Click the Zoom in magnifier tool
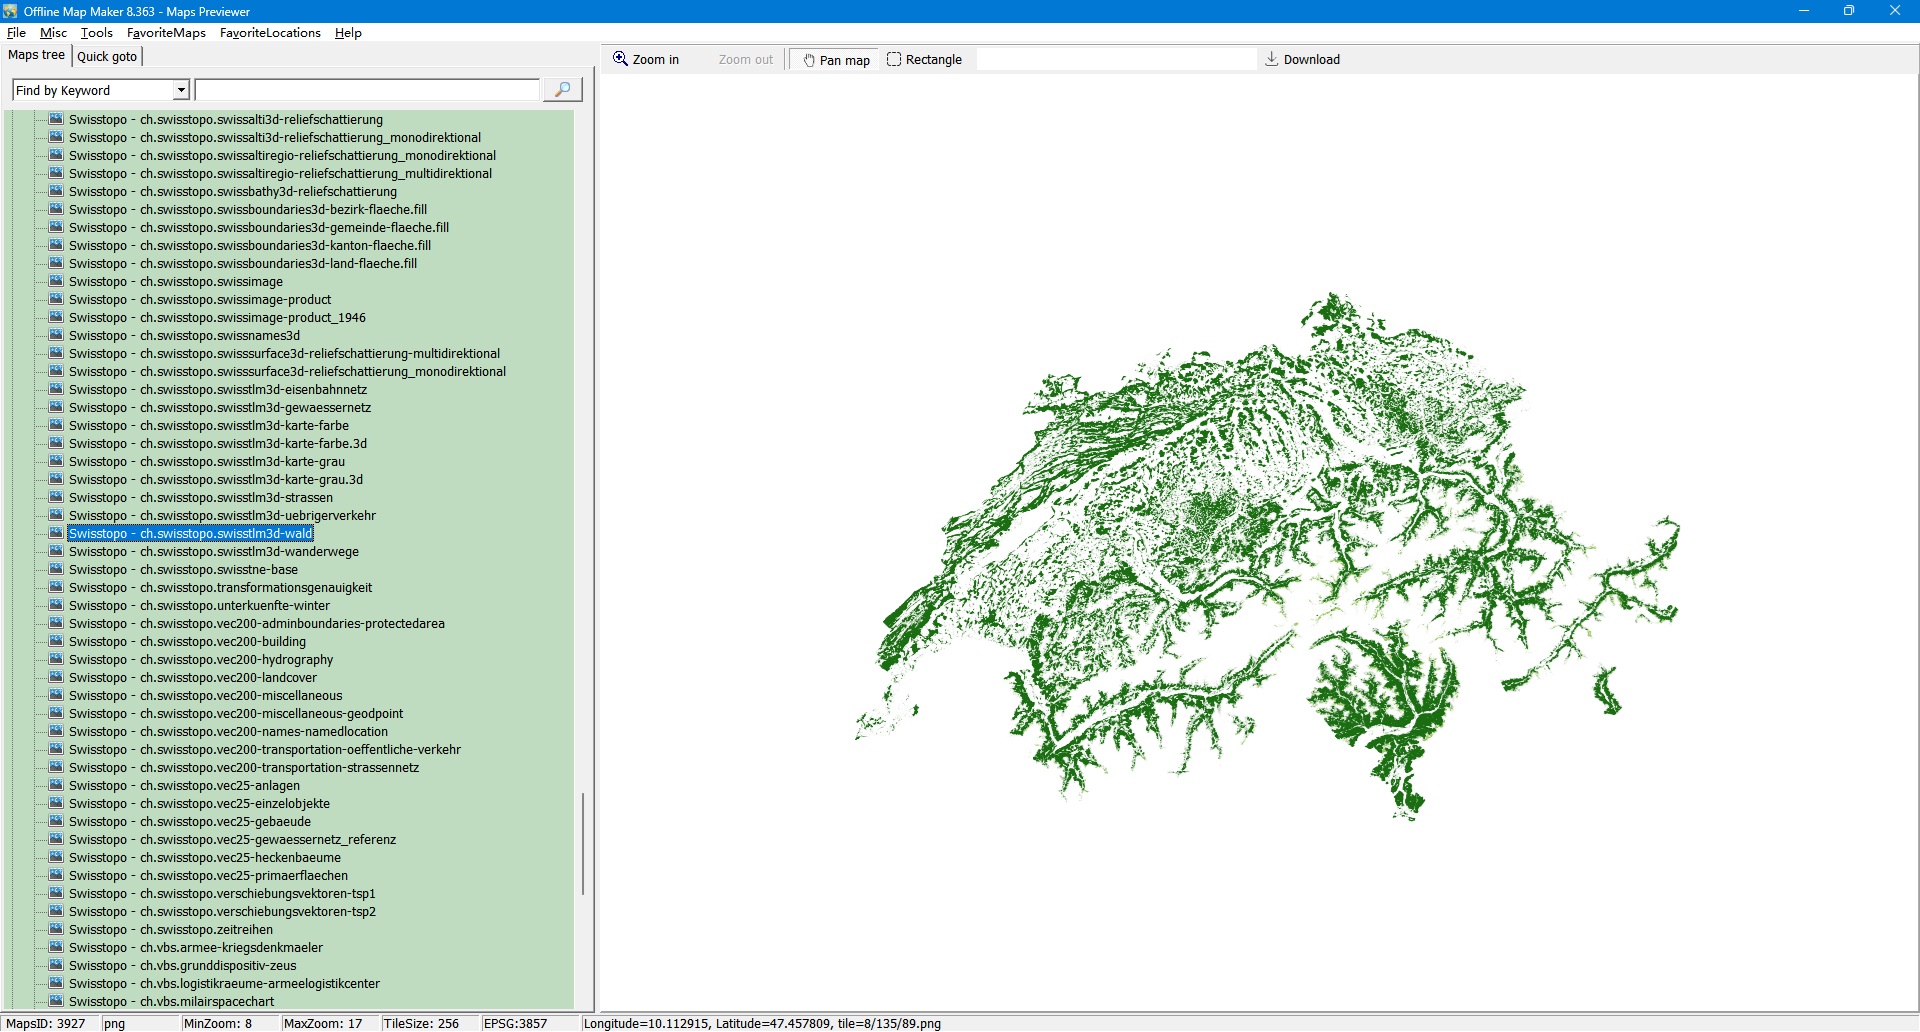Image resolution: width=1920 pixels, height=1032 pixels. (x=646, y=60)
